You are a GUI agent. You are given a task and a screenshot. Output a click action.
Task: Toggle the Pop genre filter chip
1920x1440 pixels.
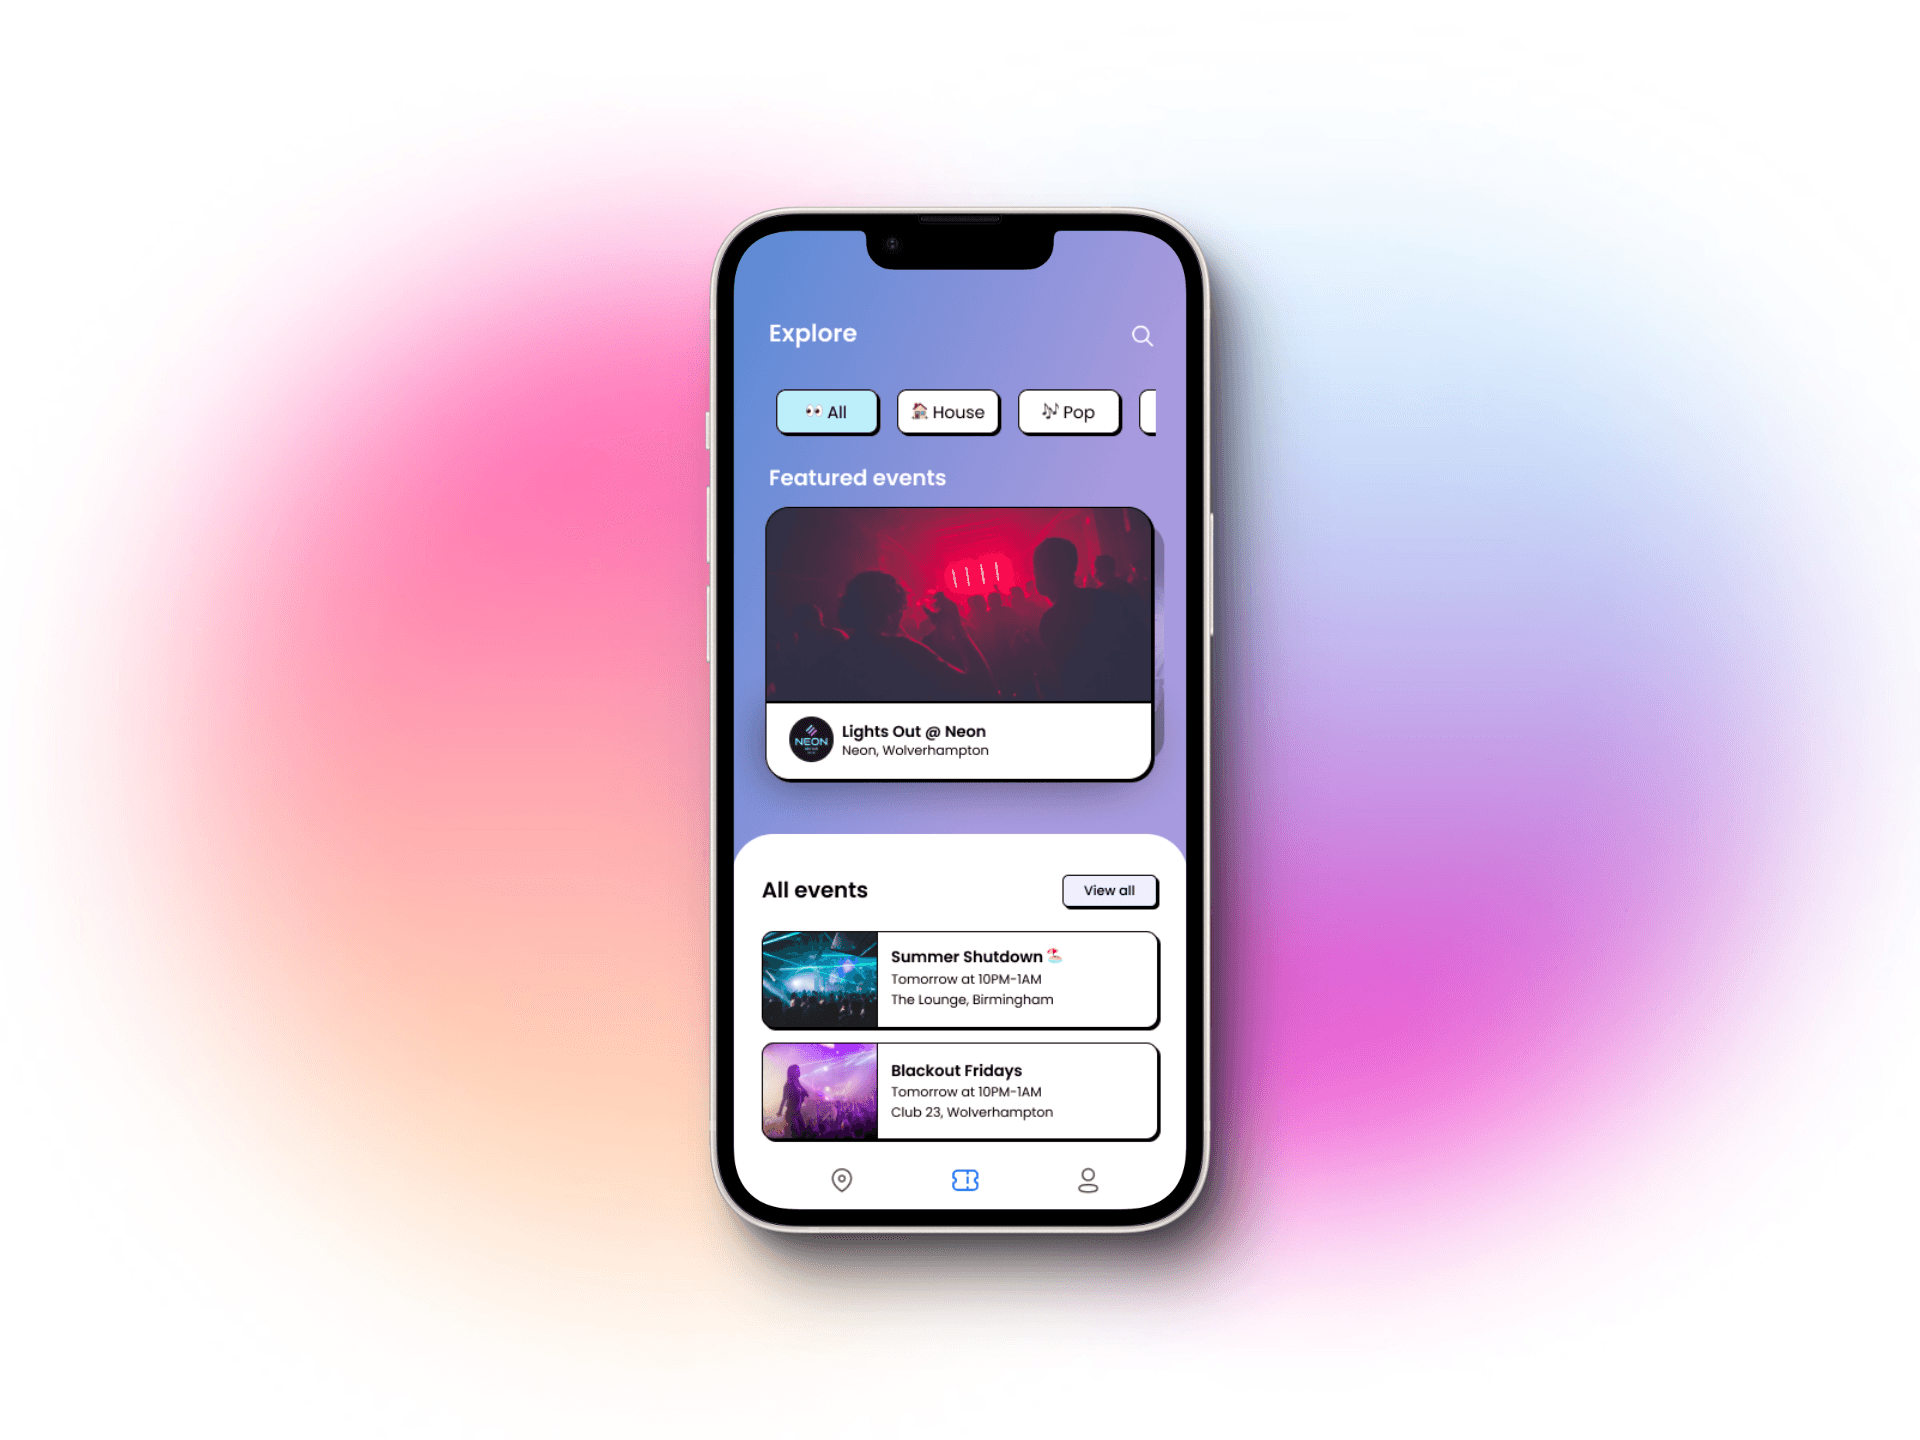coord(1069,410)
